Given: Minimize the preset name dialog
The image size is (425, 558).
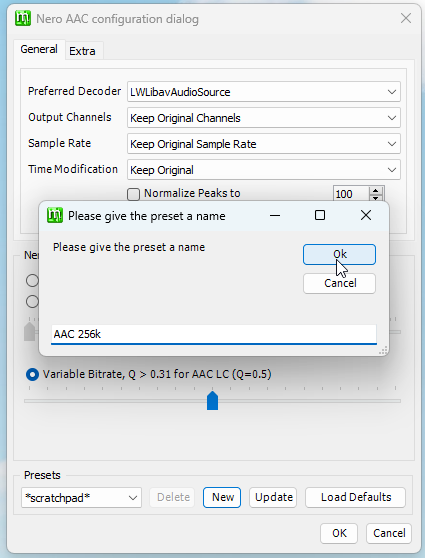Looking at the screenshot, I should click(x=275, y=215).
